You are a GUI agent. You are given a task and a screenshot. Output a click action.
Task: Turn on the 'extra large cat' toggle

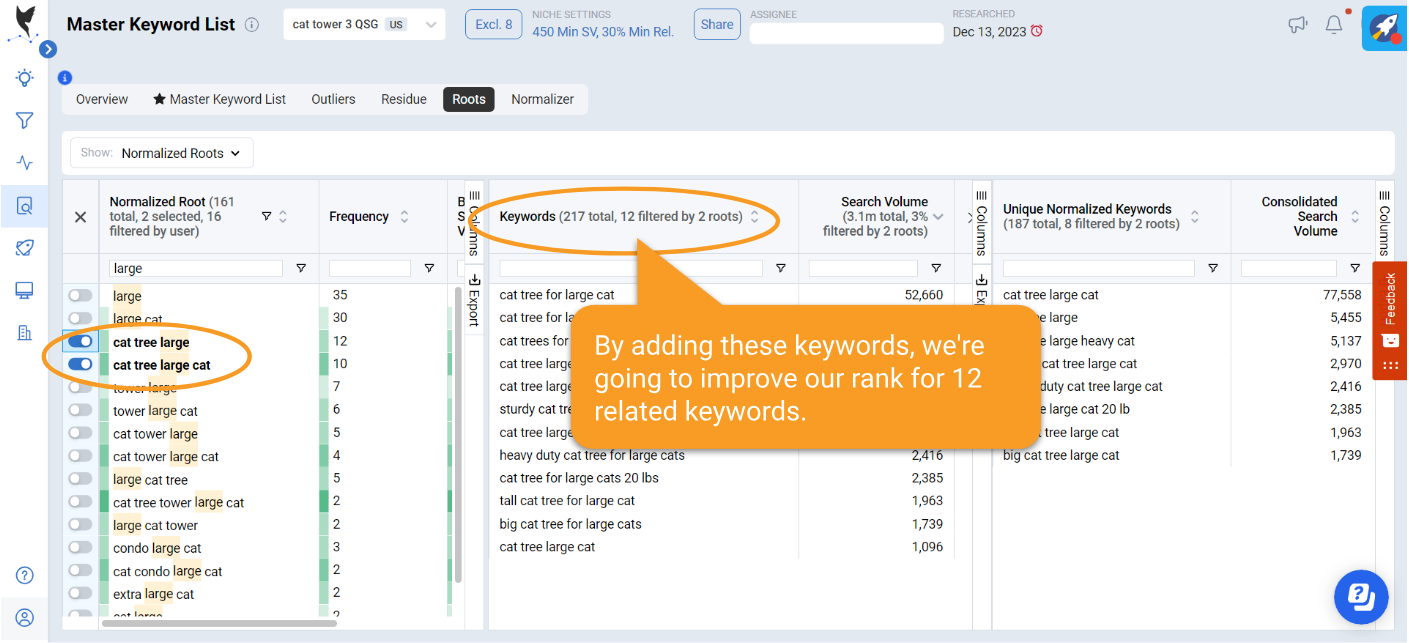tap(80, 593)
